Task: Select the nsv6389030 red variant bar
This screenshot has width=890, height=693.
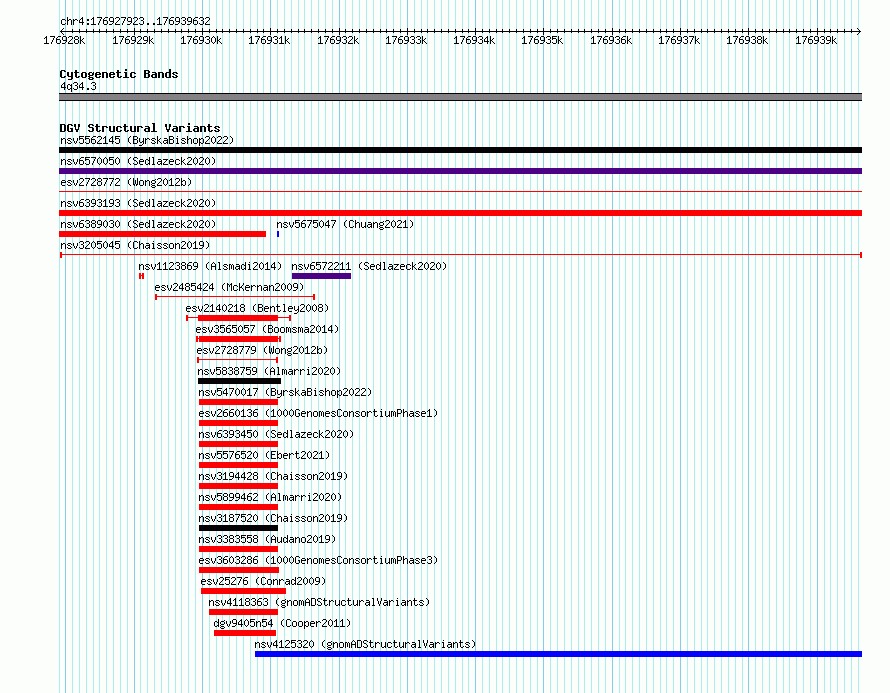Action: tap(162, 234)
